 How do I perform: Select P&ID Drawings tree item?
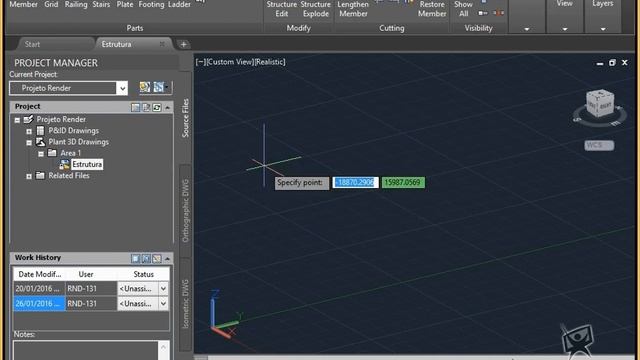[73, 131]
